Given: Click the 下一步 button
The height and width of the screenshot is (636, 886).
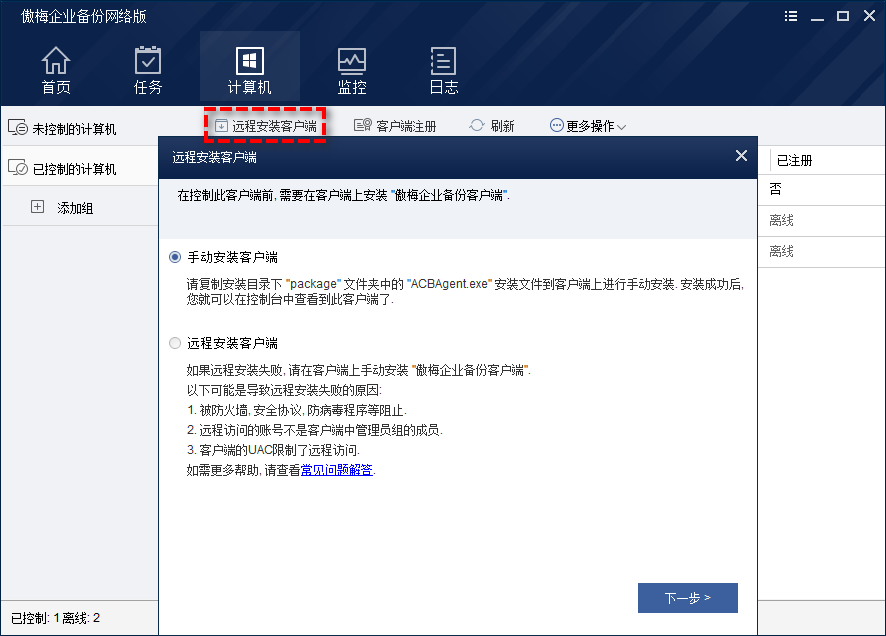Looking at the screenshot, I should coord(687,598).
